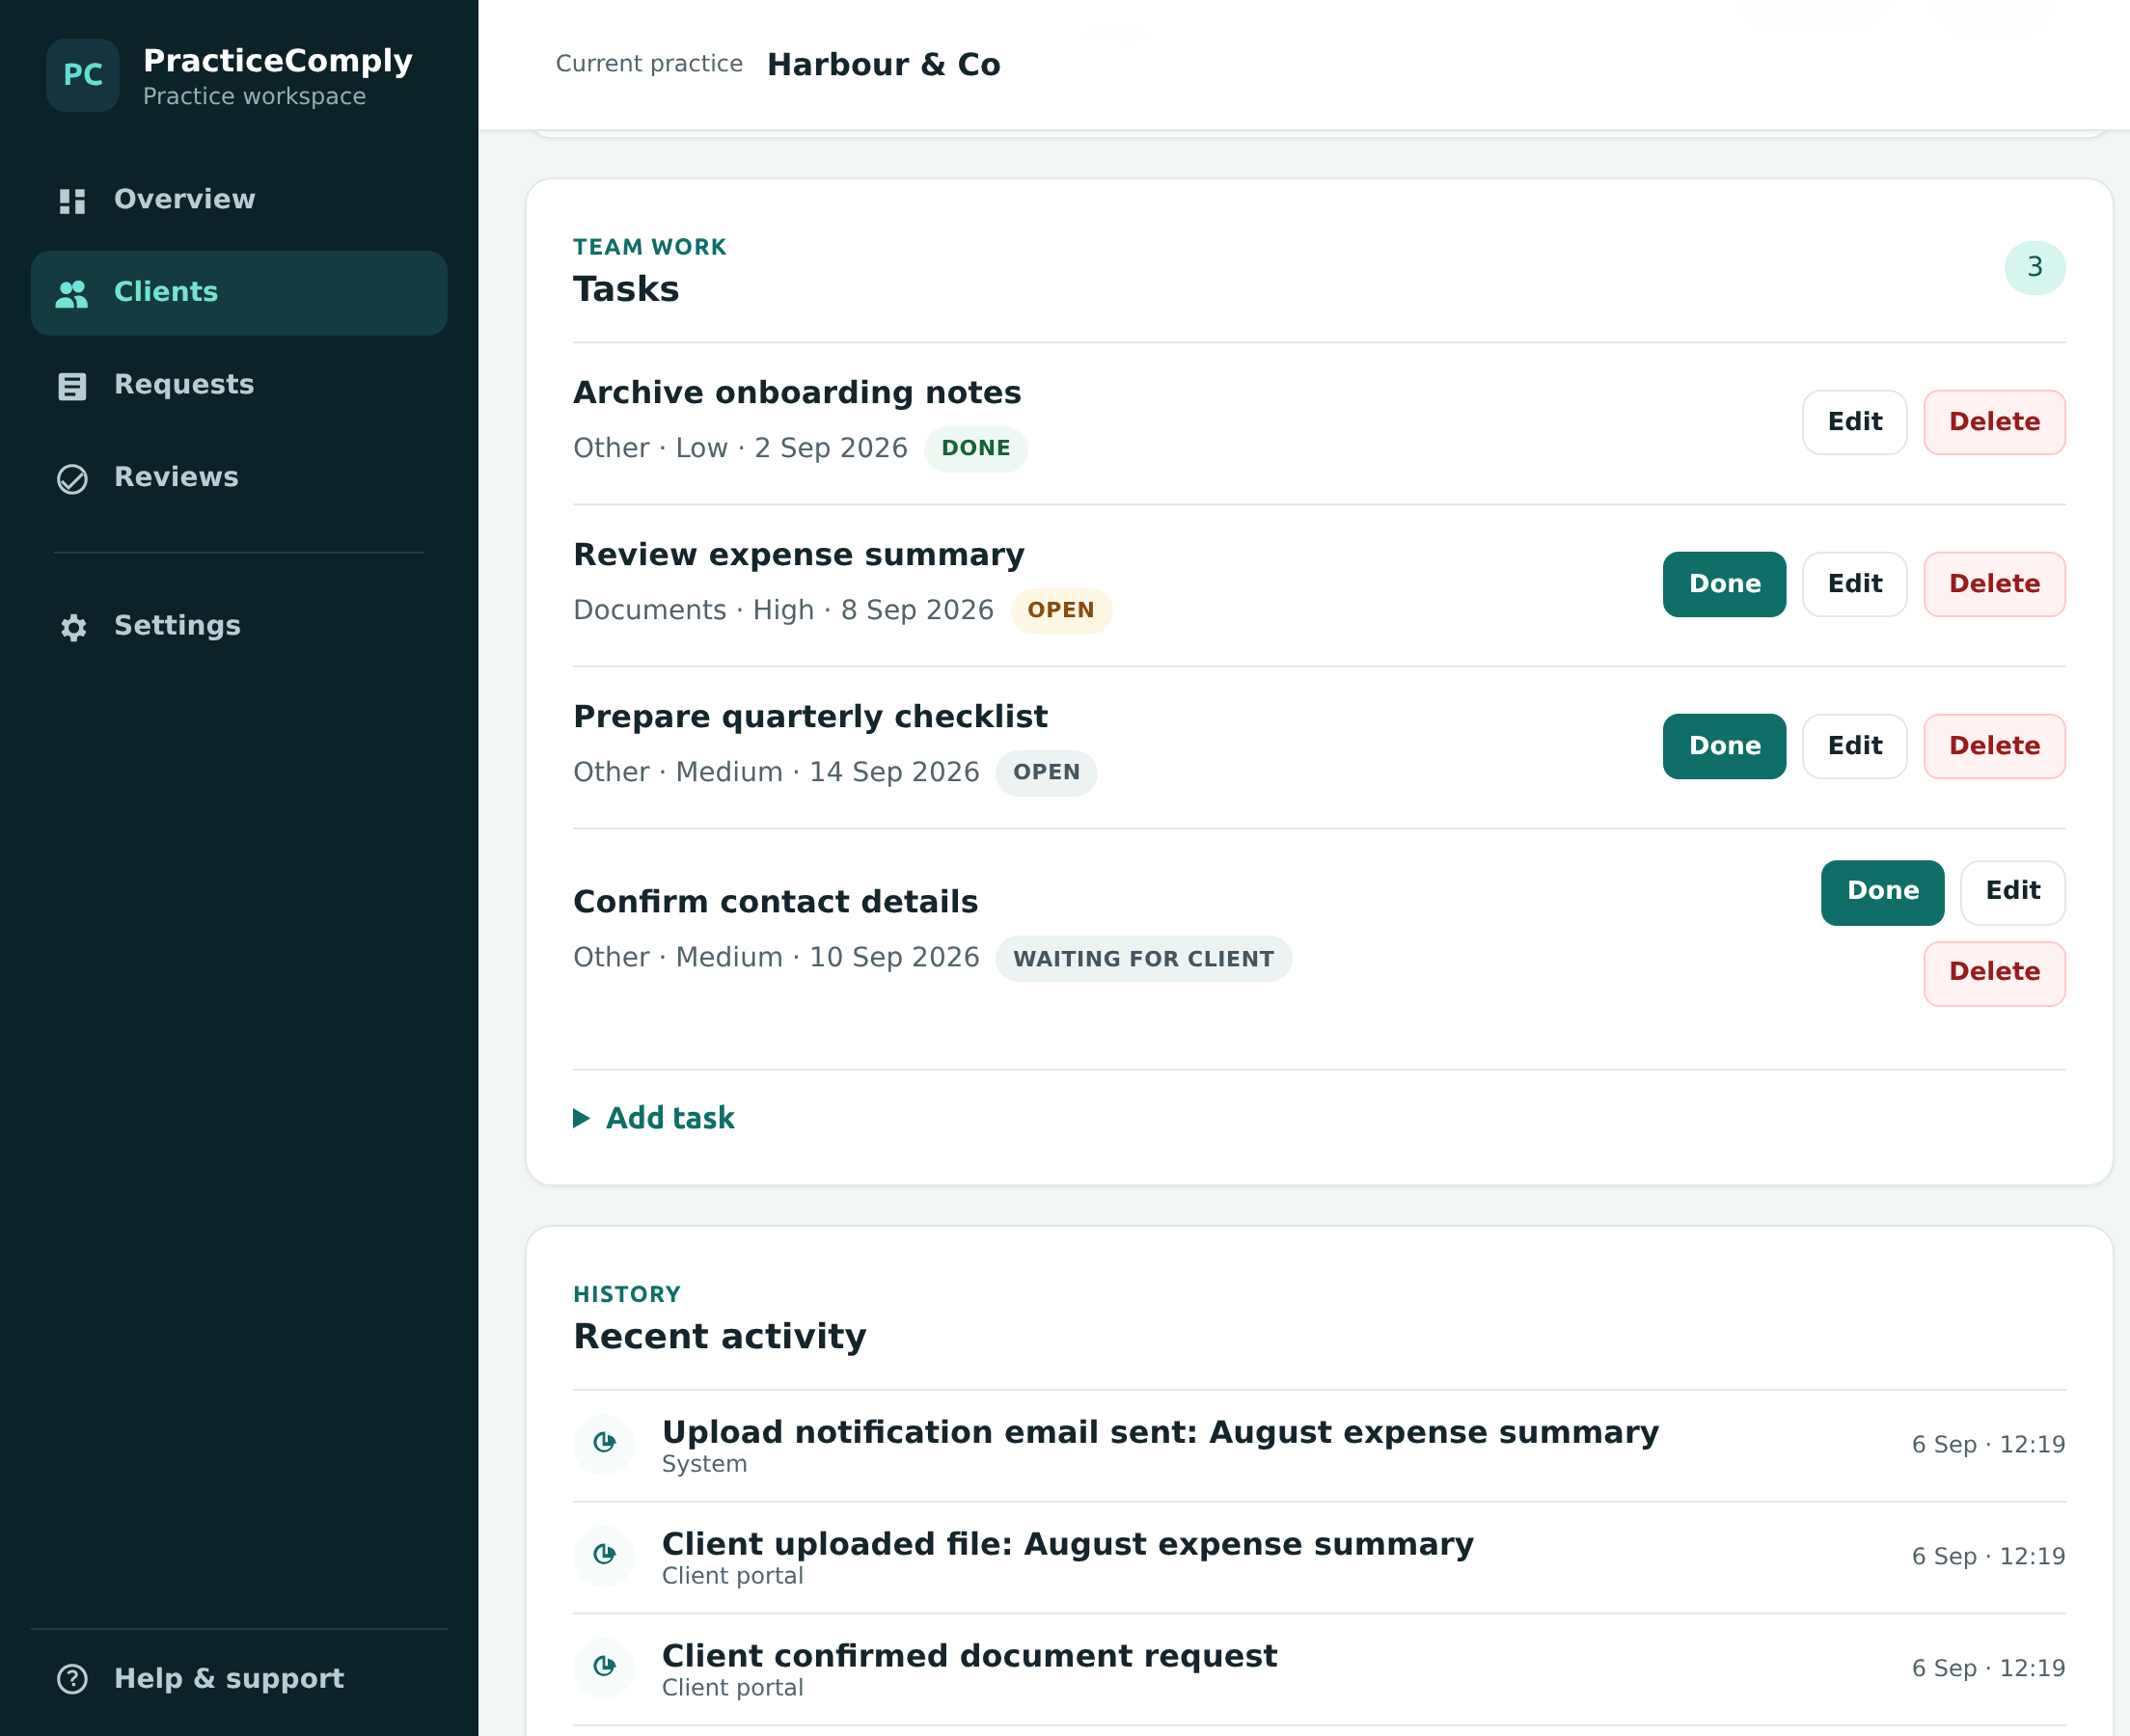Viewport: 2130px width, 1736px height.
Task: Click the Archive onboarding notes title
Action: (x=797, y=393)
